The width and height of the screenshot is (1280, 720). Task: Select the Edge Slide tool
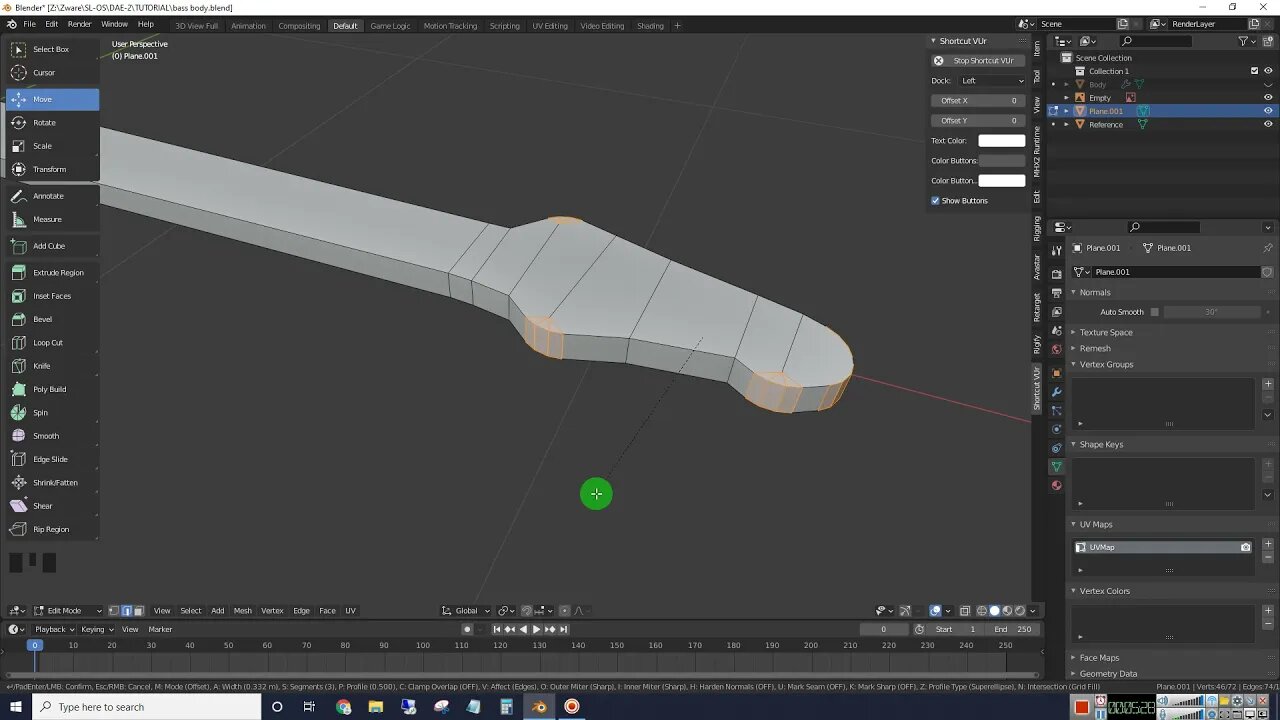click(52, 459)
